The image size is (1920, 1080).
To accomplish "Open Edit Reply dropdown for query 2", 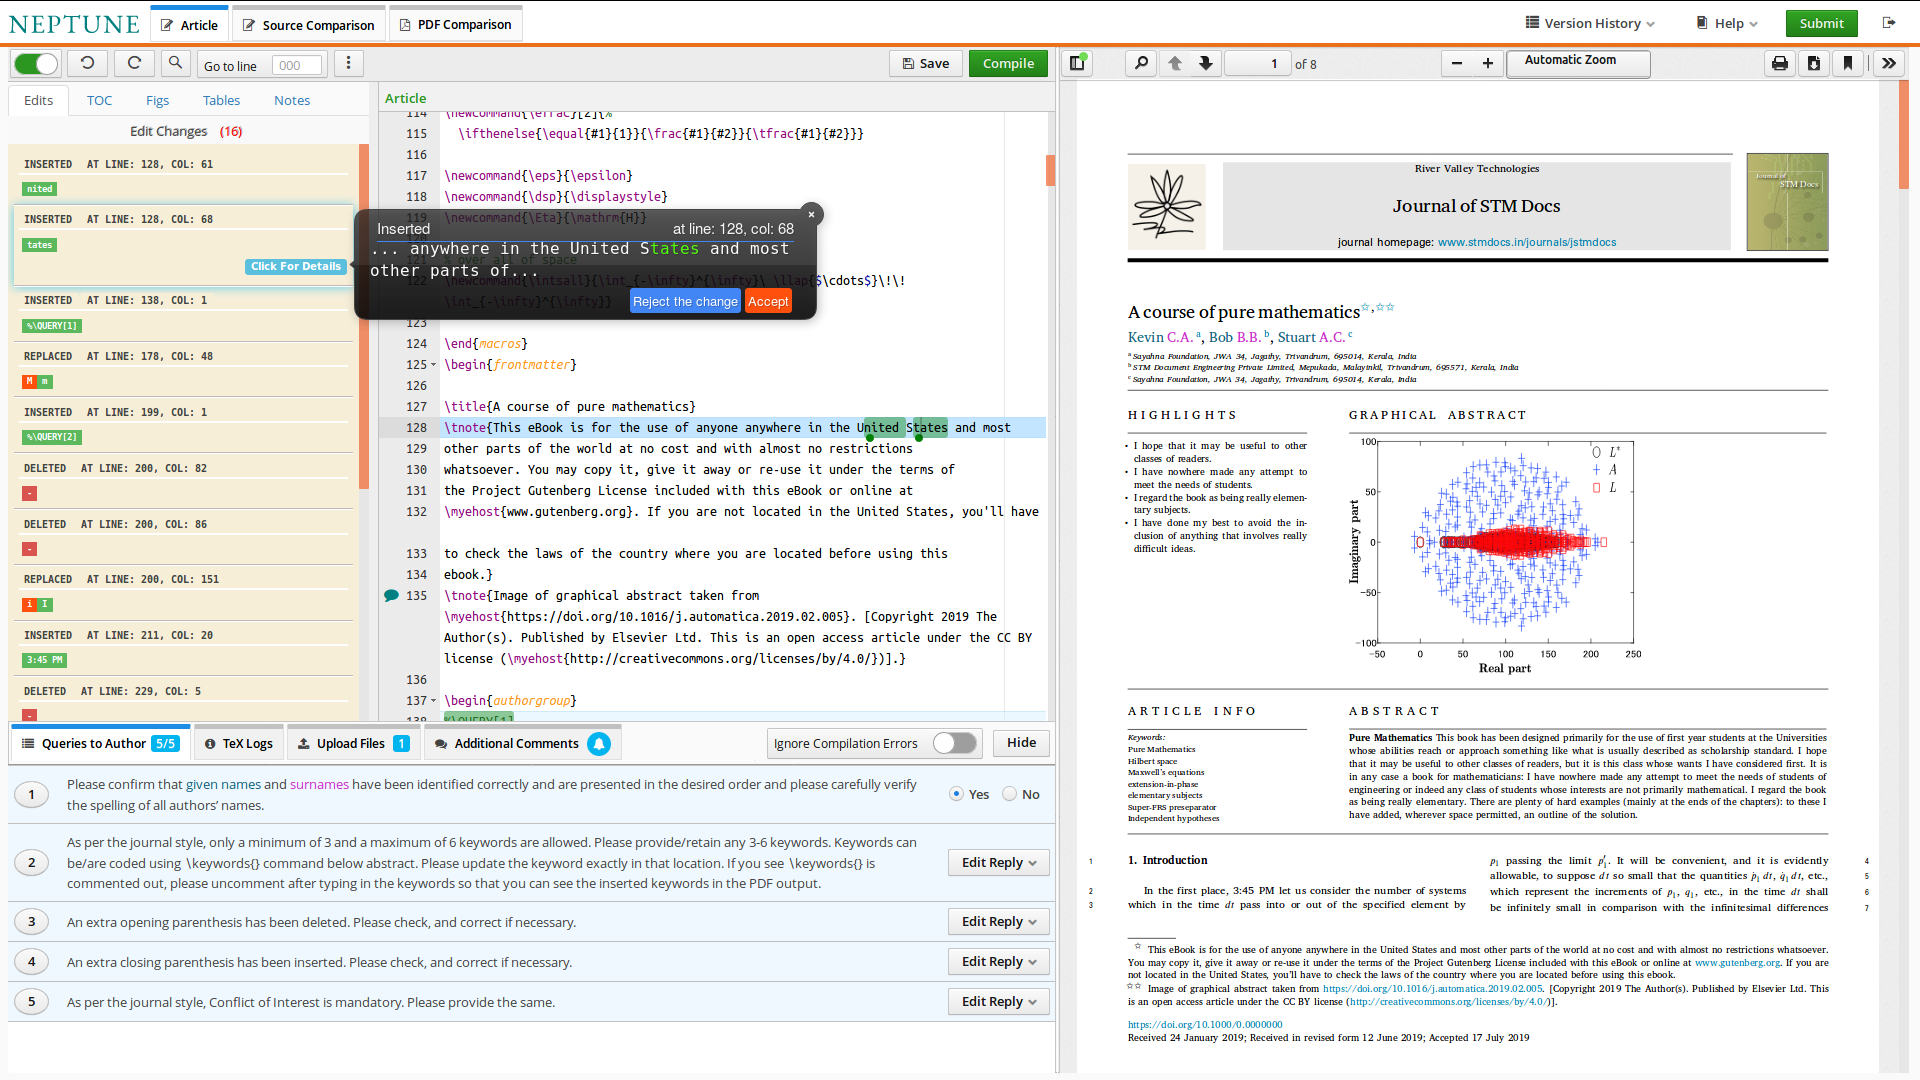I will pos(998,862).
